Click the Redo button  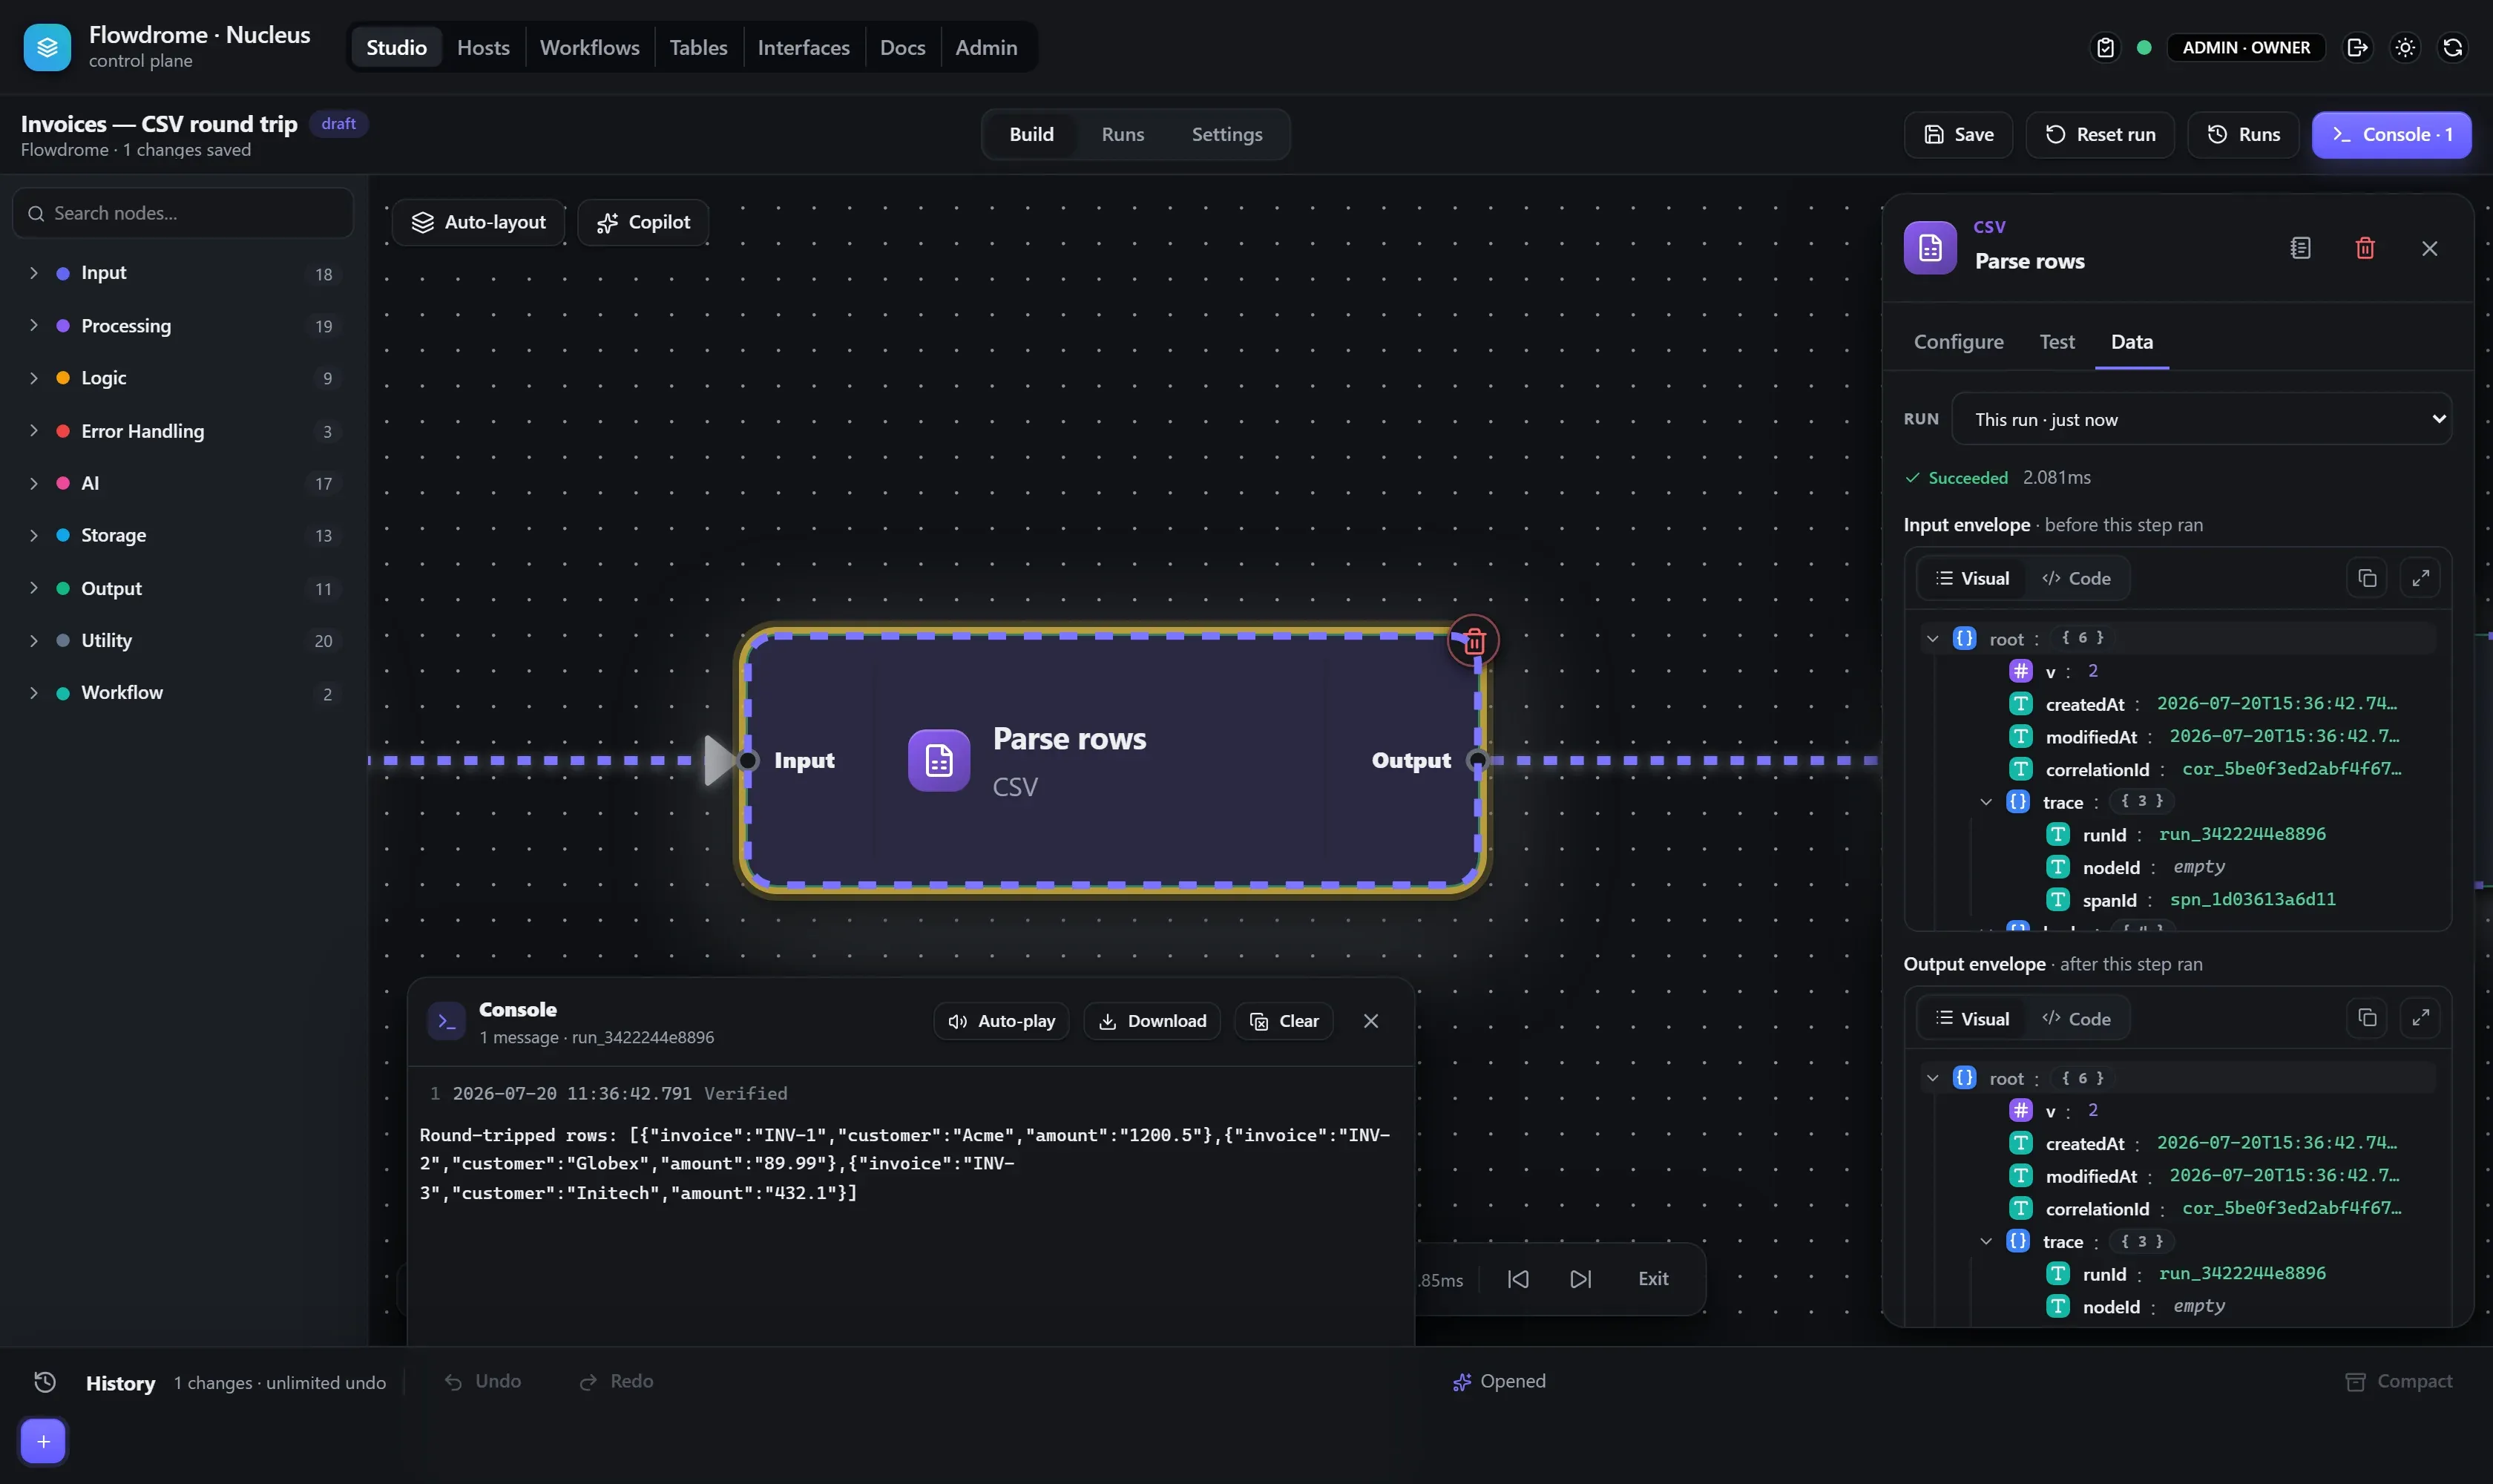tap(617, 1381)
